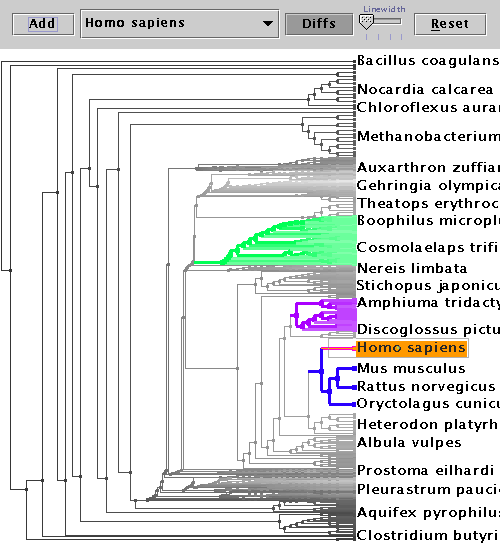Click the Linewidth slider thumb

point(367,22)
